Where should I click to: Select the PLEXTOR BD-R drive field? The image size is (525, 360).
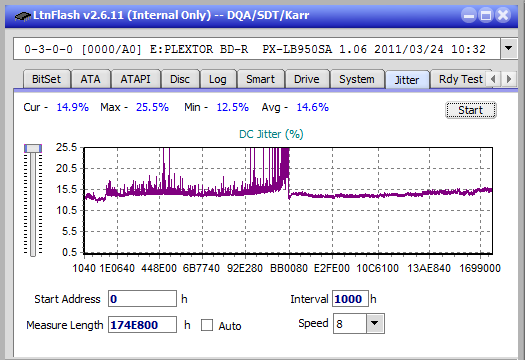click(x=256, y=49)
